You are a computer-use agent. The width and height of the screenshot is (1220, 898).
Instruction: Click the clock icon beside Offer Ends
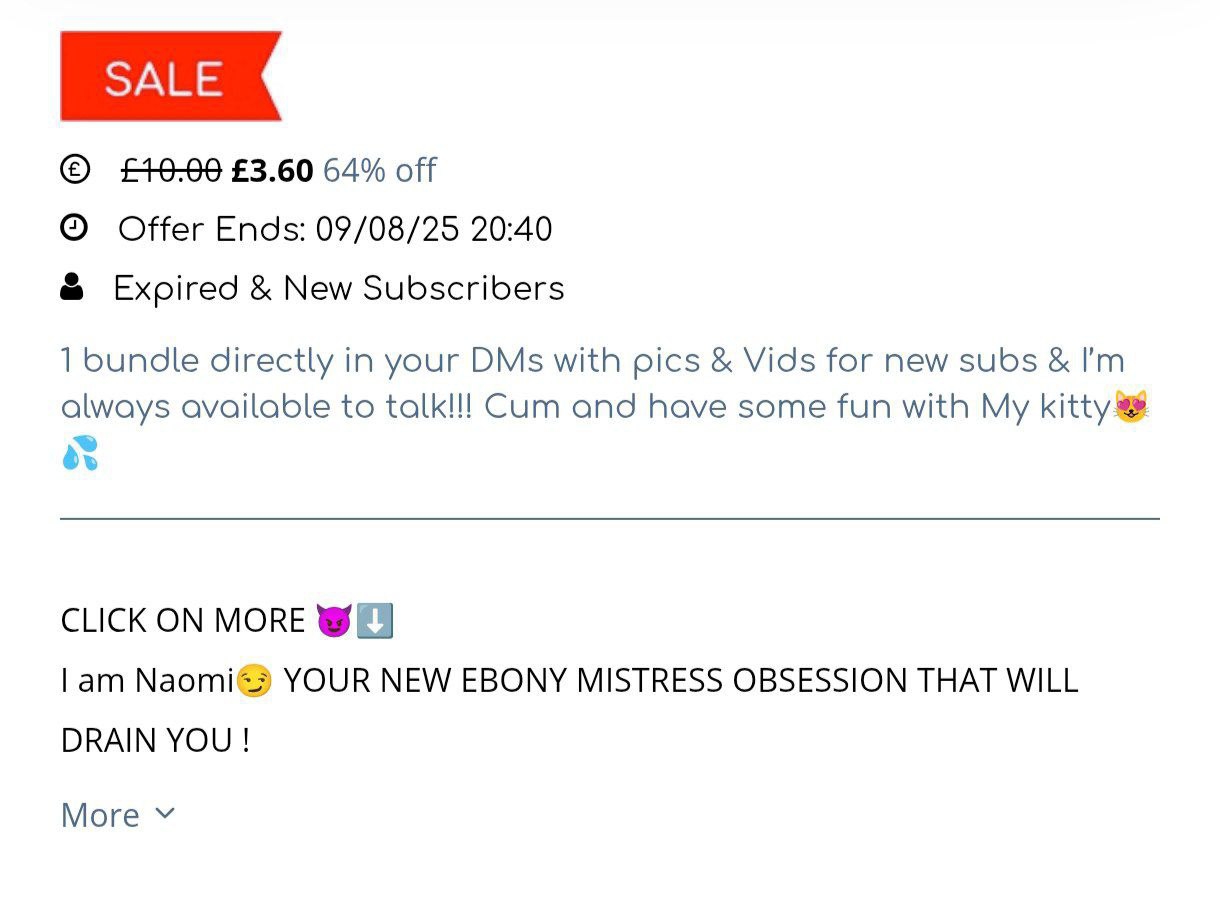(x=74, y=228)
